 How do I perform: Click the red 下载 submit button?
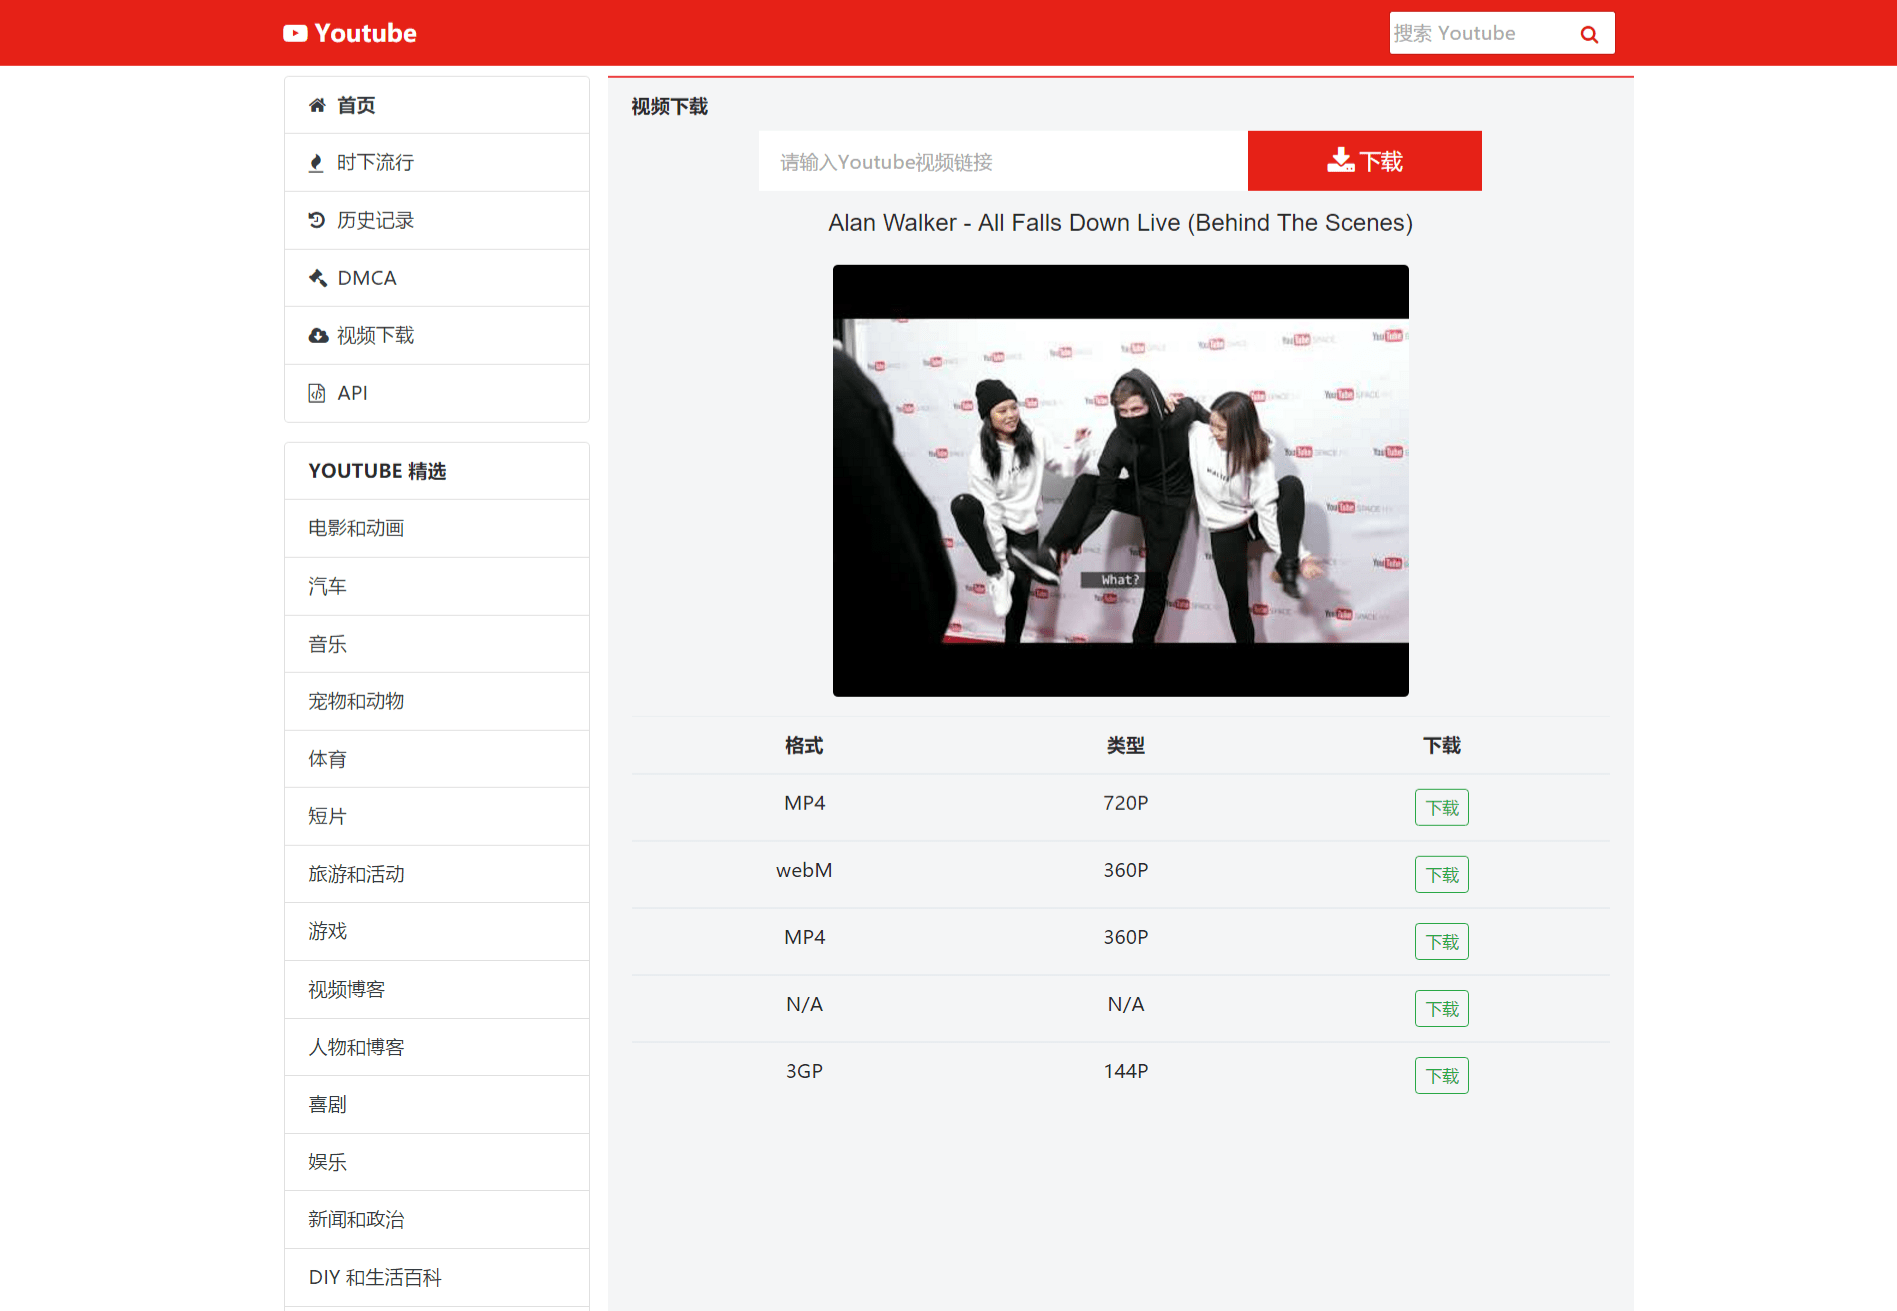(x=1364, y=161)
